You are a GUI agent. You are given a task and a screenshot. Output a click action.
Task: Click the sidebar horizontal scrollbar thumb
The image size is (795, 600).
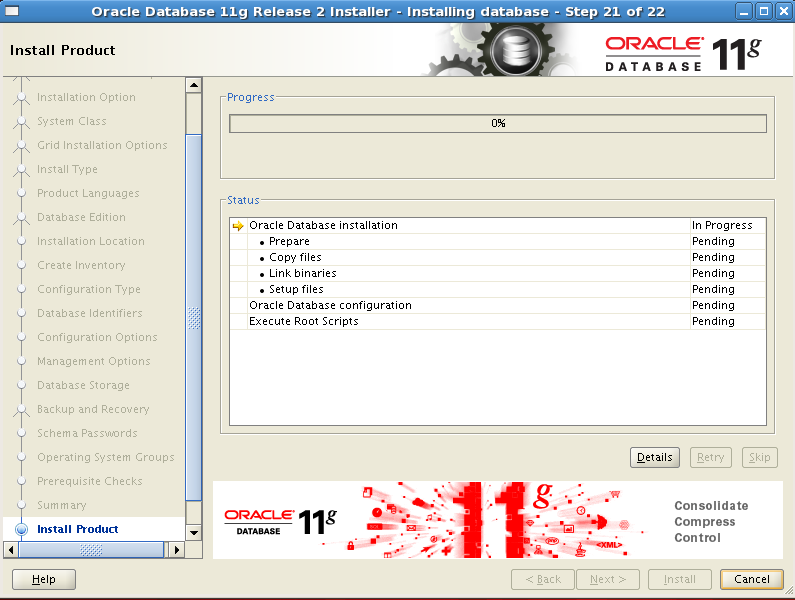(x=91, y=549)
